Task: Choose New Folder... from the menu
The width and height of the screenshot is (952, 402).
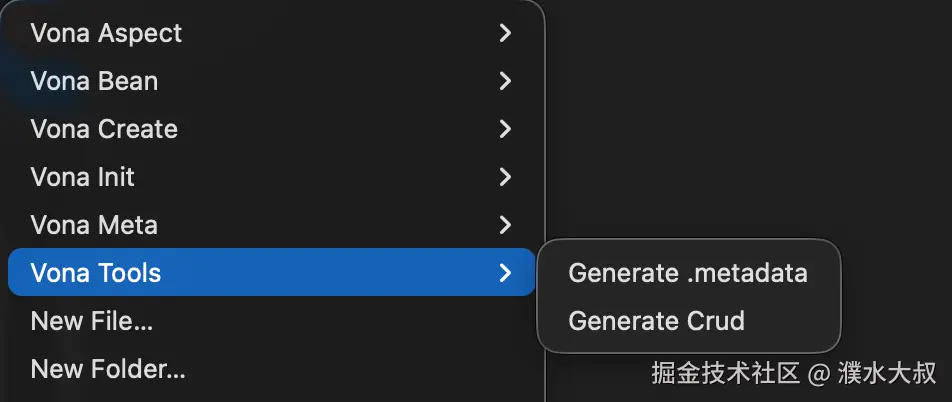Action: (108, 369)
